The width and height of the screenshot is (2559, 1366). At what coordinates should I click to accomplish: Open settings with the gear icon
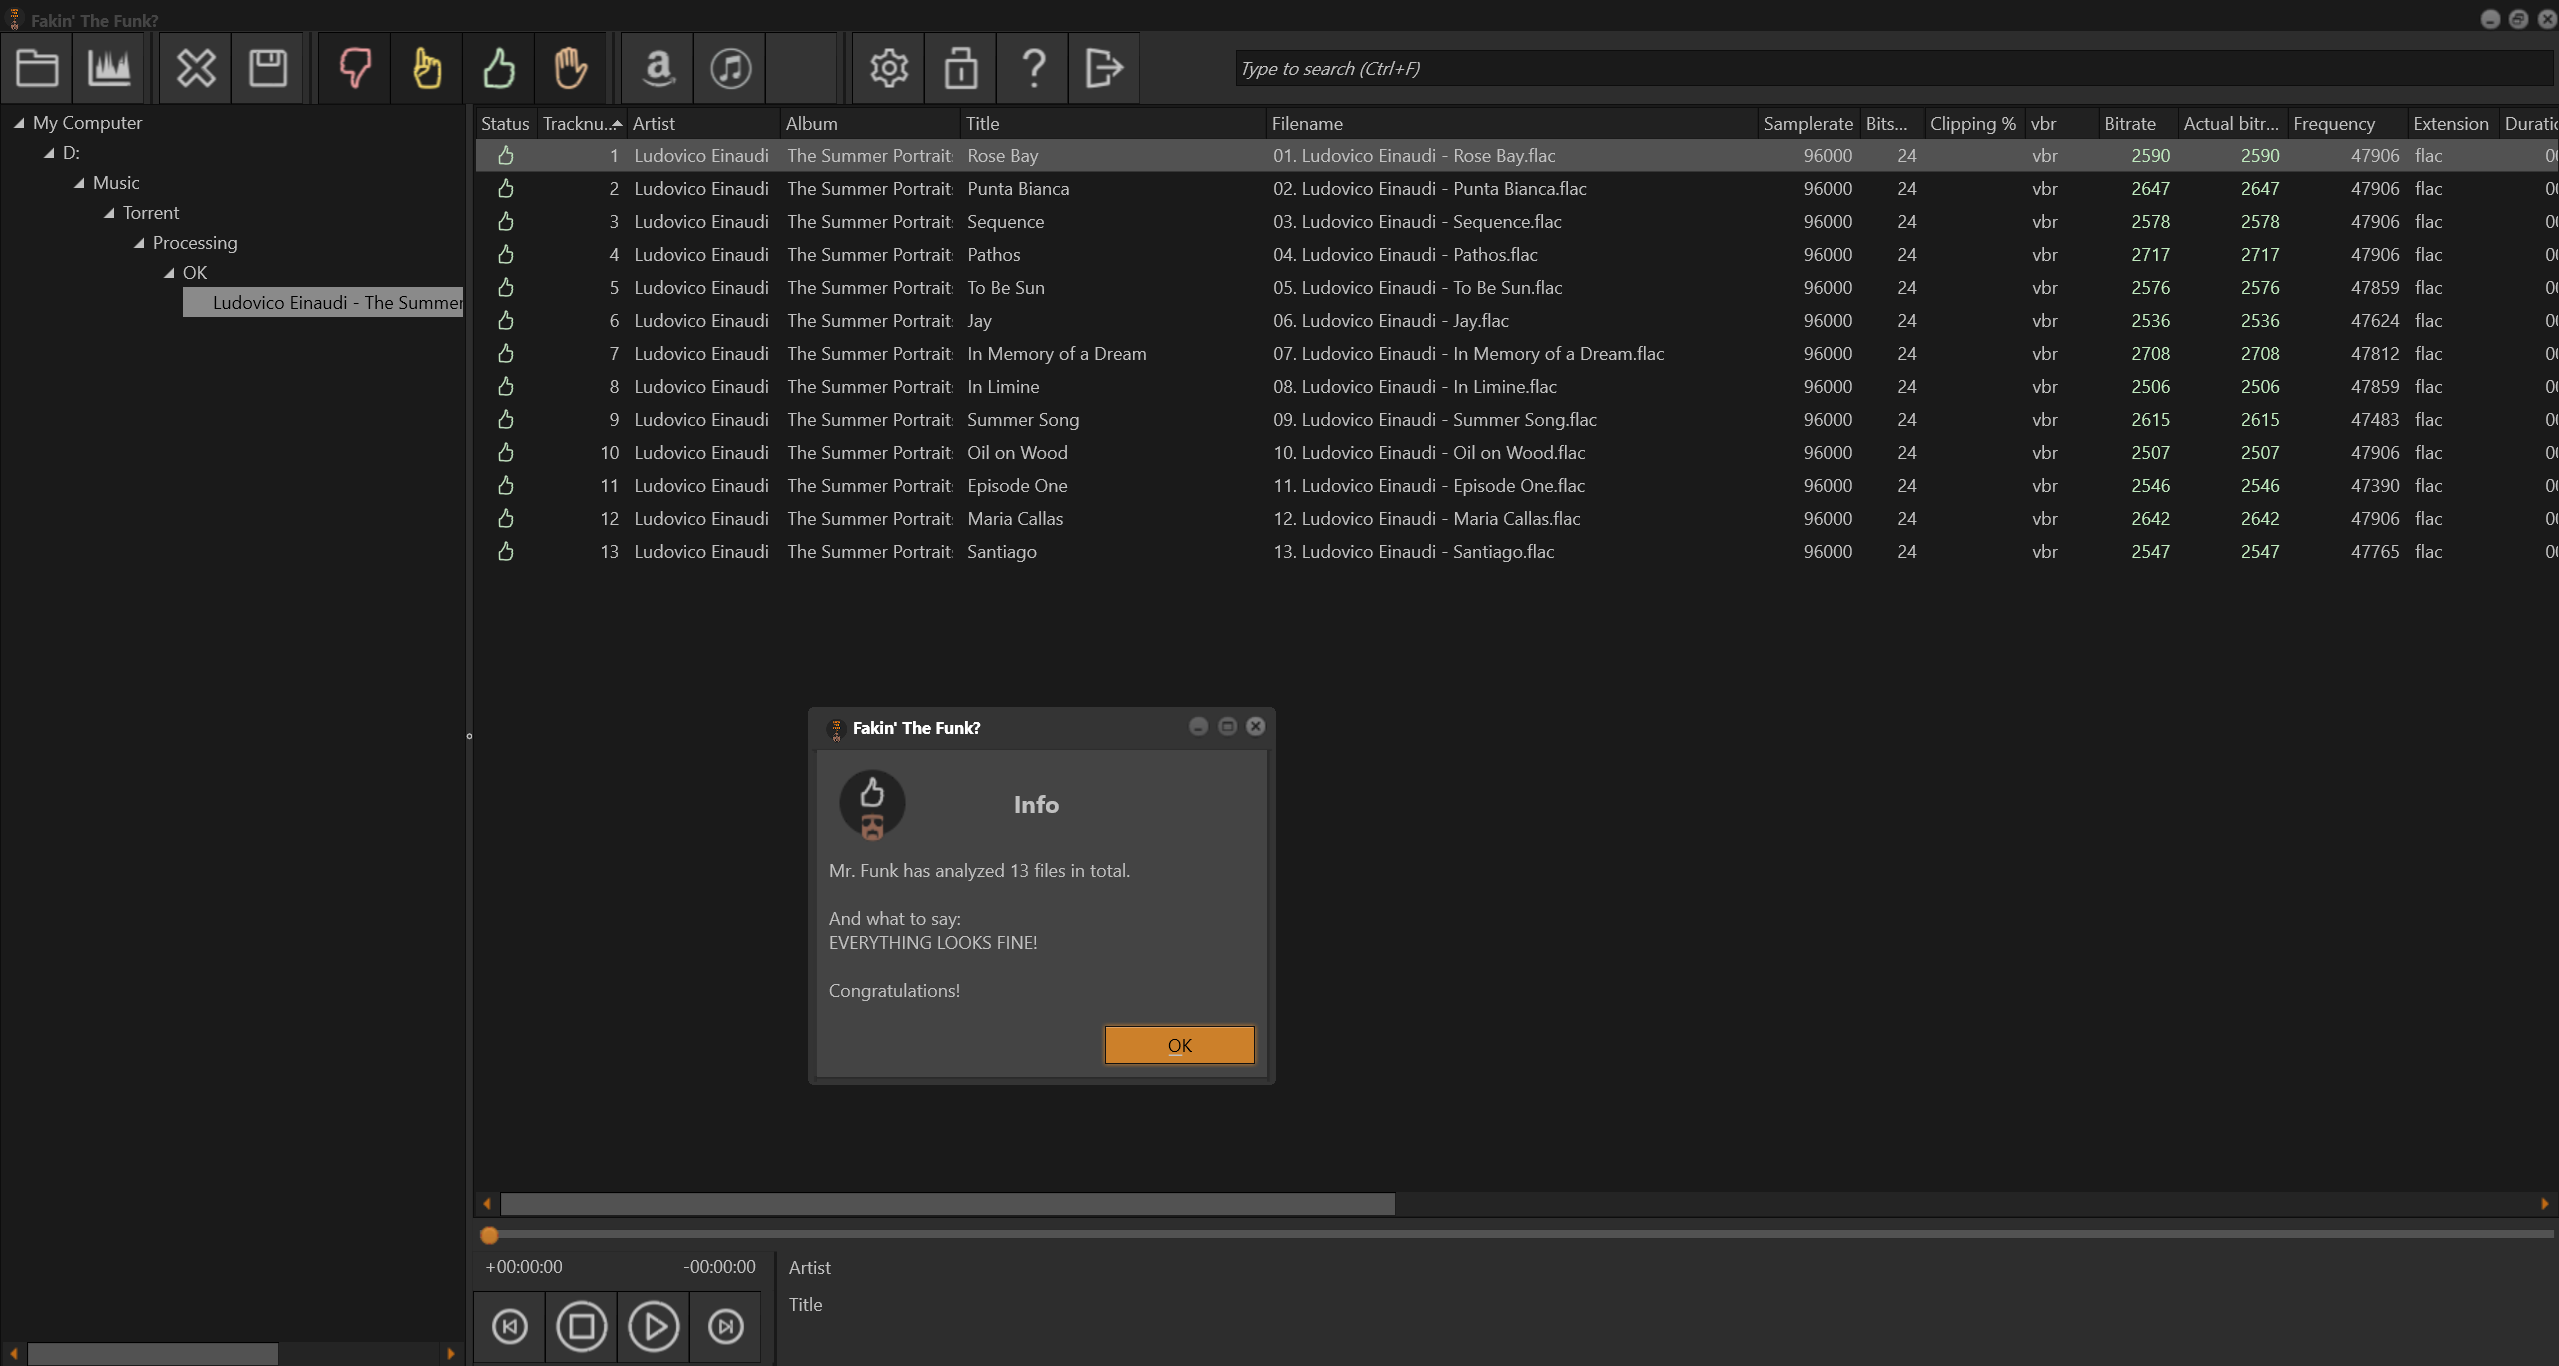coord(888,68)
